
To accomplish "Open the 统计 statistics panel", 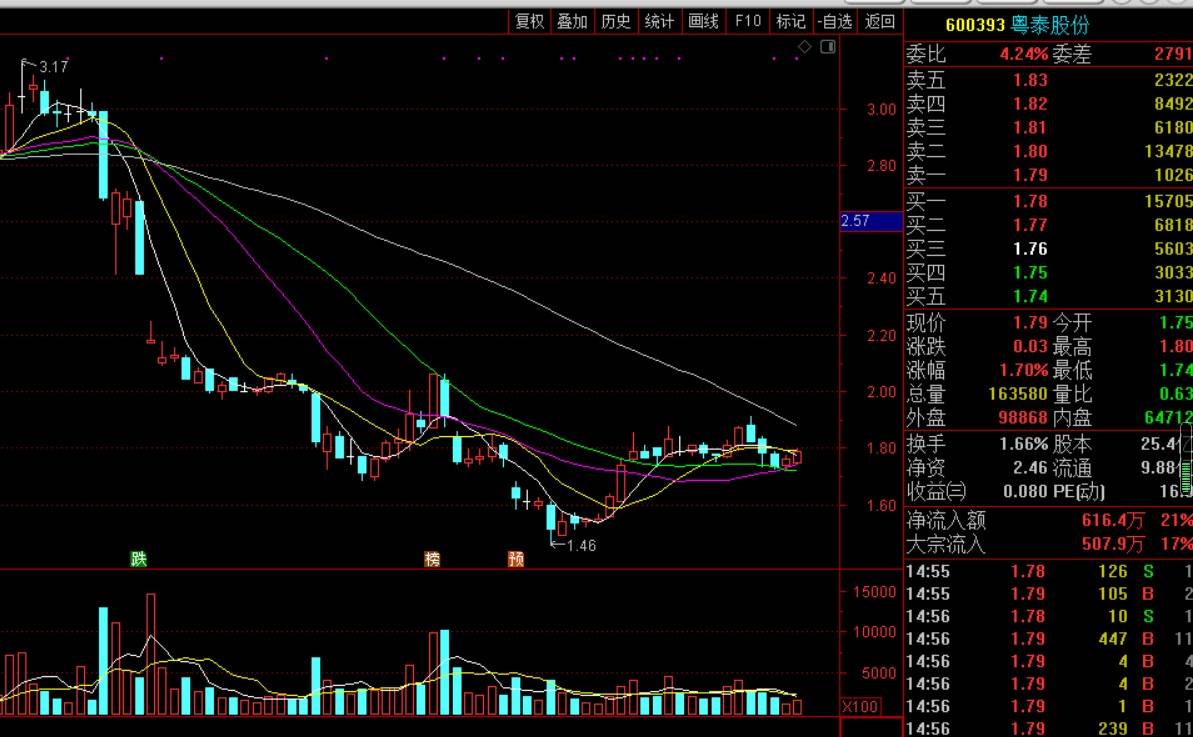I will (x=659, y=21).
